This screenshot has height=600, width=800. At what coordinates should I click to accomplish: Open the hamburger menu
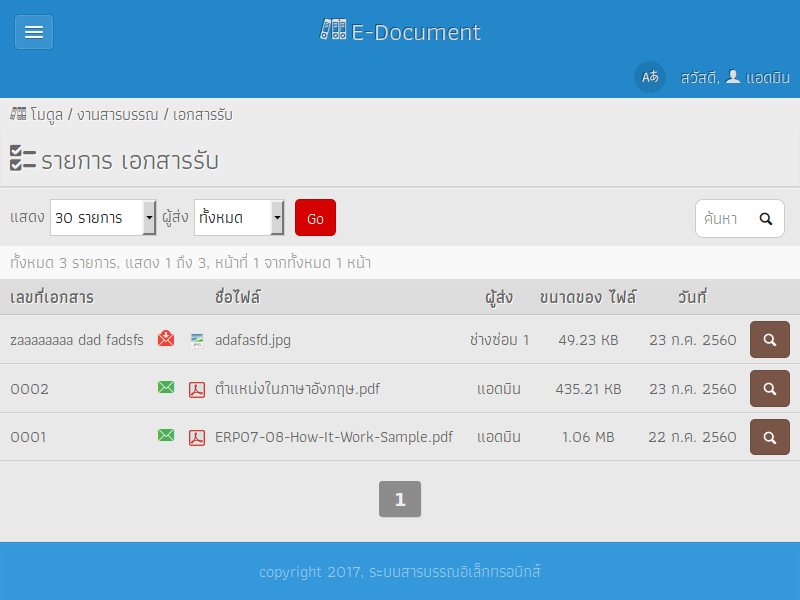coord(34,32)
